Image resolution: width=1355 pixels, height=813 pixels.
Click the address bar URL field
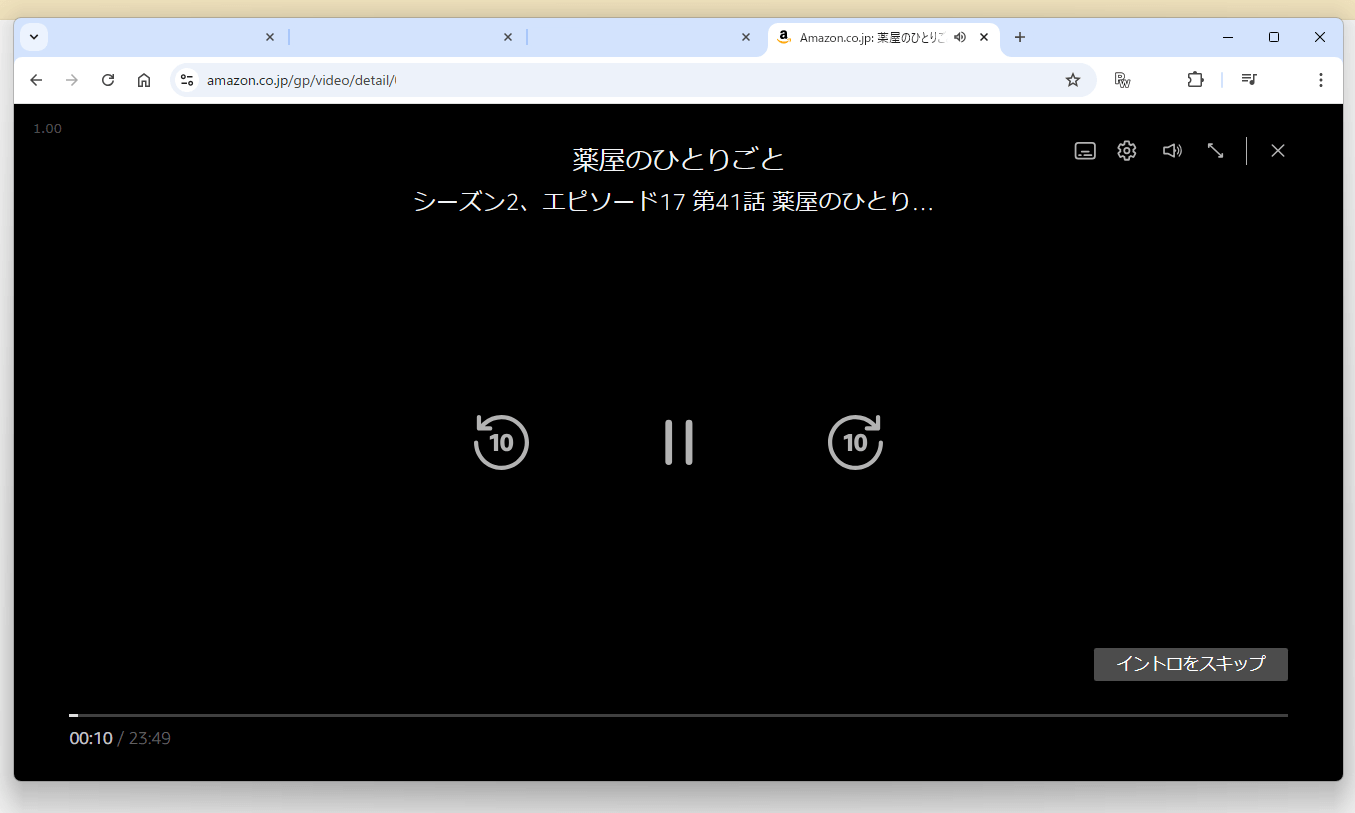pyautogui.click(x=500, y=79)
